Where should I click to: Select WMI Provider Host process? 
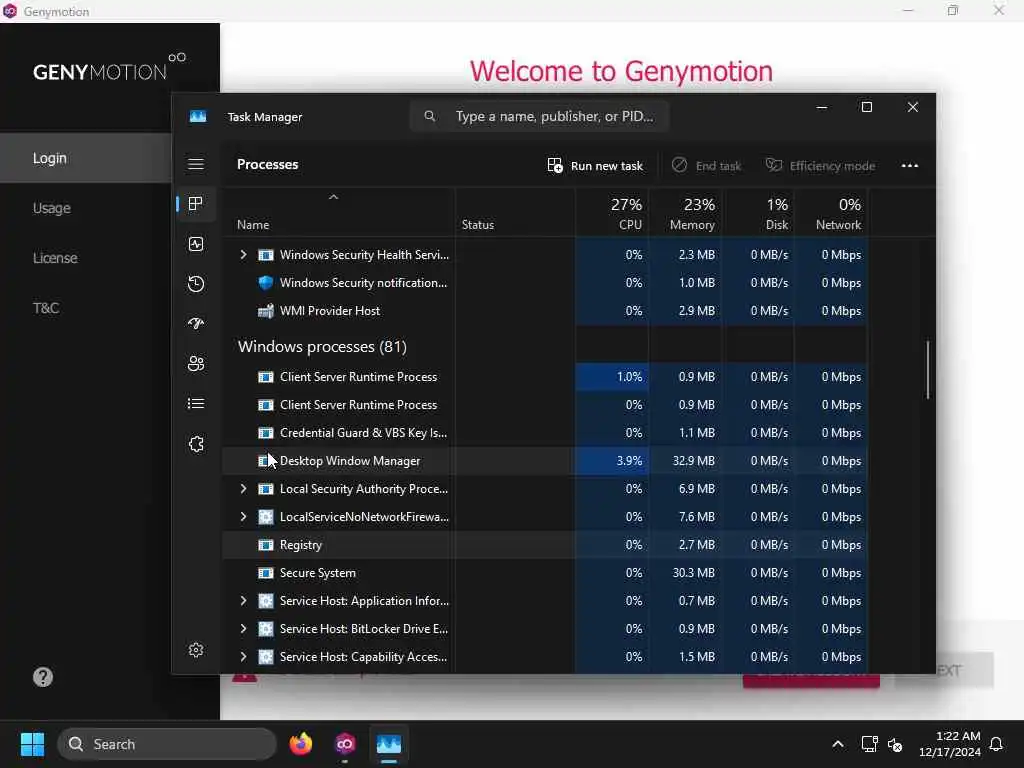click(x=545, y=311)
